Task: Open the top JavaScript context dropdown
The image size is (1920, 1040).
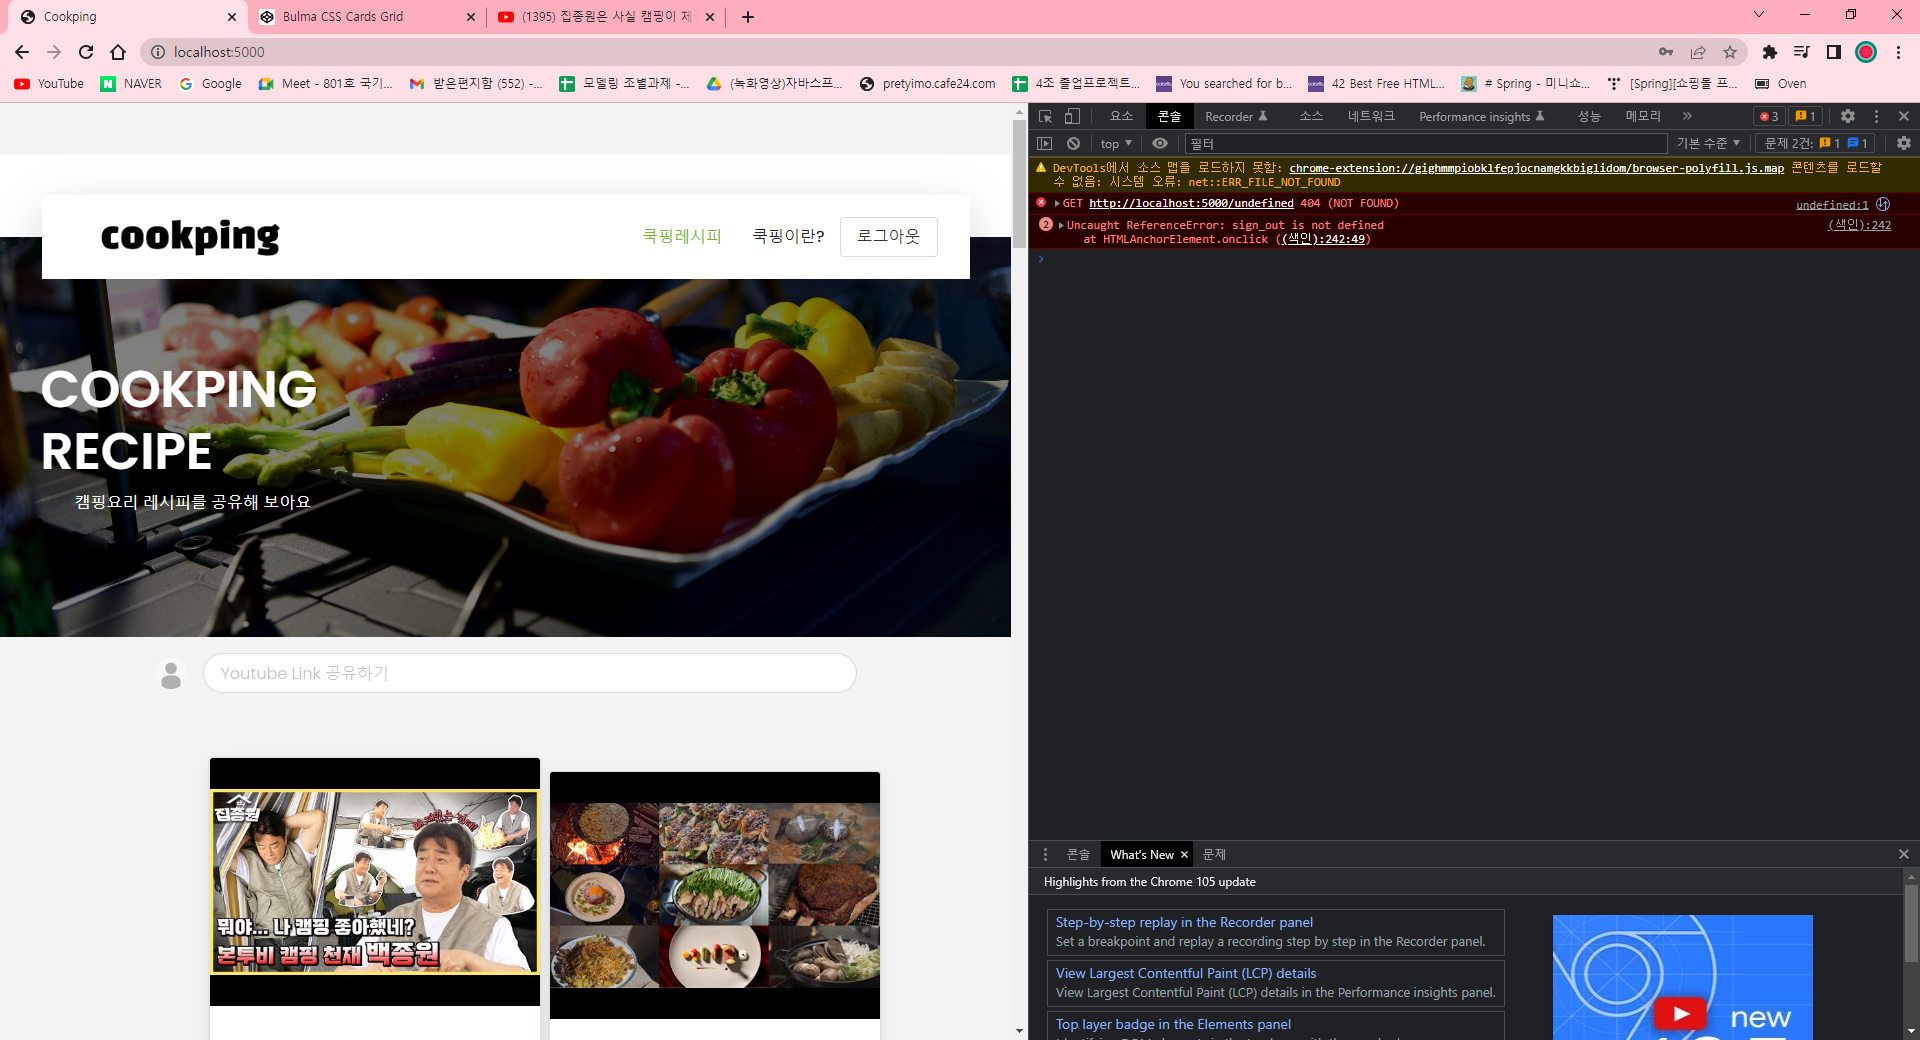Action: (x=1116, y=143)
